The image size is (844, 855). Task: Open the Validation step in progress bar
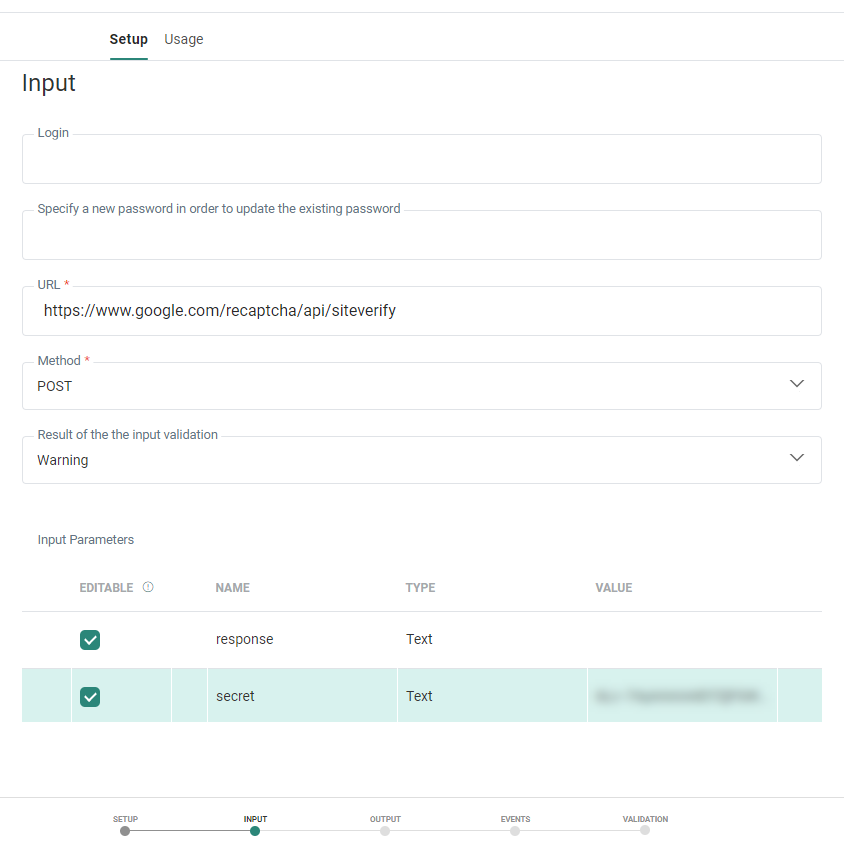point(645,830)
